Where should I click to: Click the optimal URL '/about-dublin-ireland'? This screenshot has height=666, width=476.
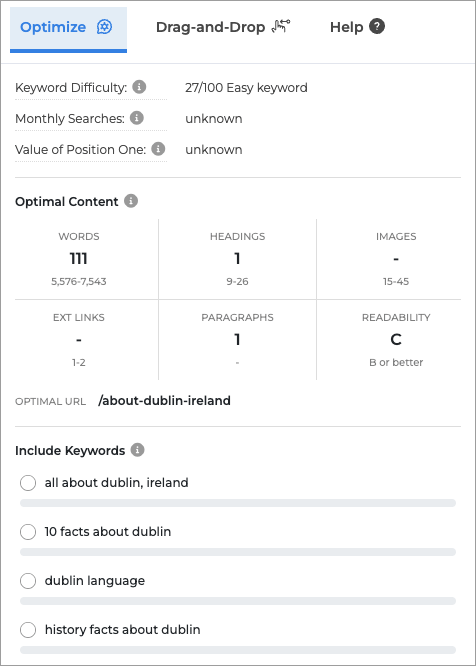[164, 401]
